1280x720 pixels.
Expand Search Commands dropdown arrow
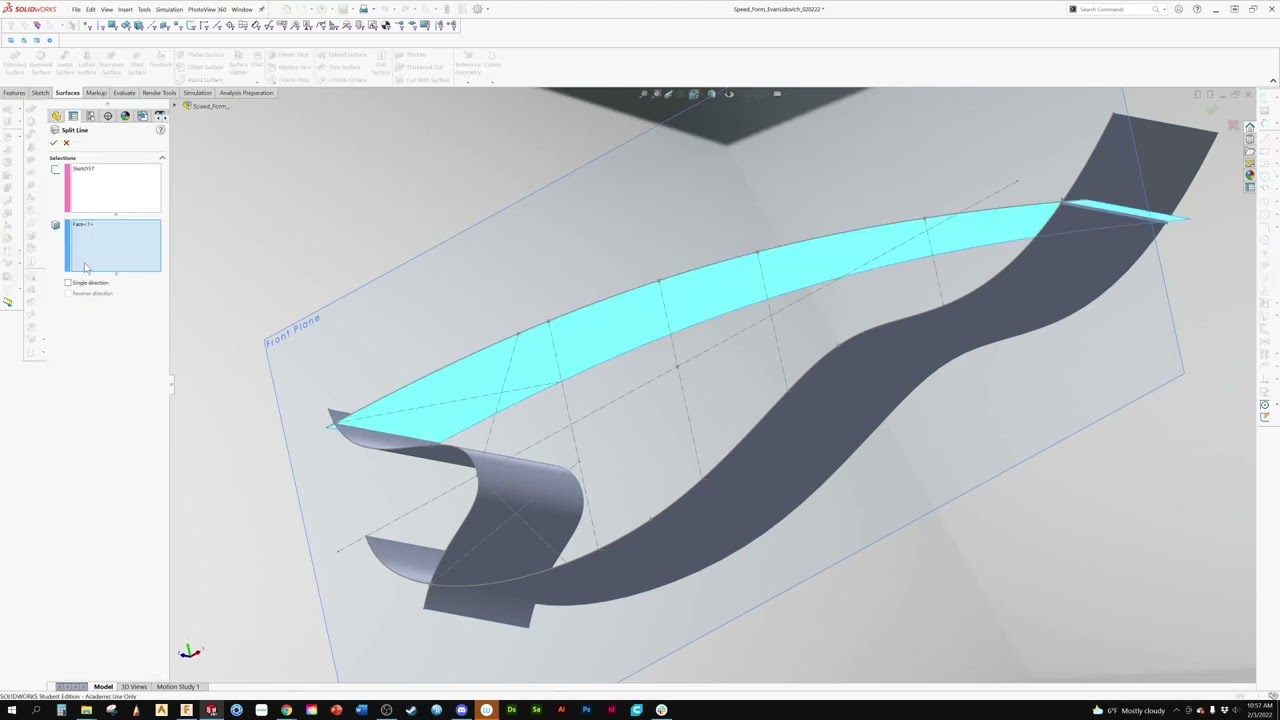click(x=1166, y=9)
